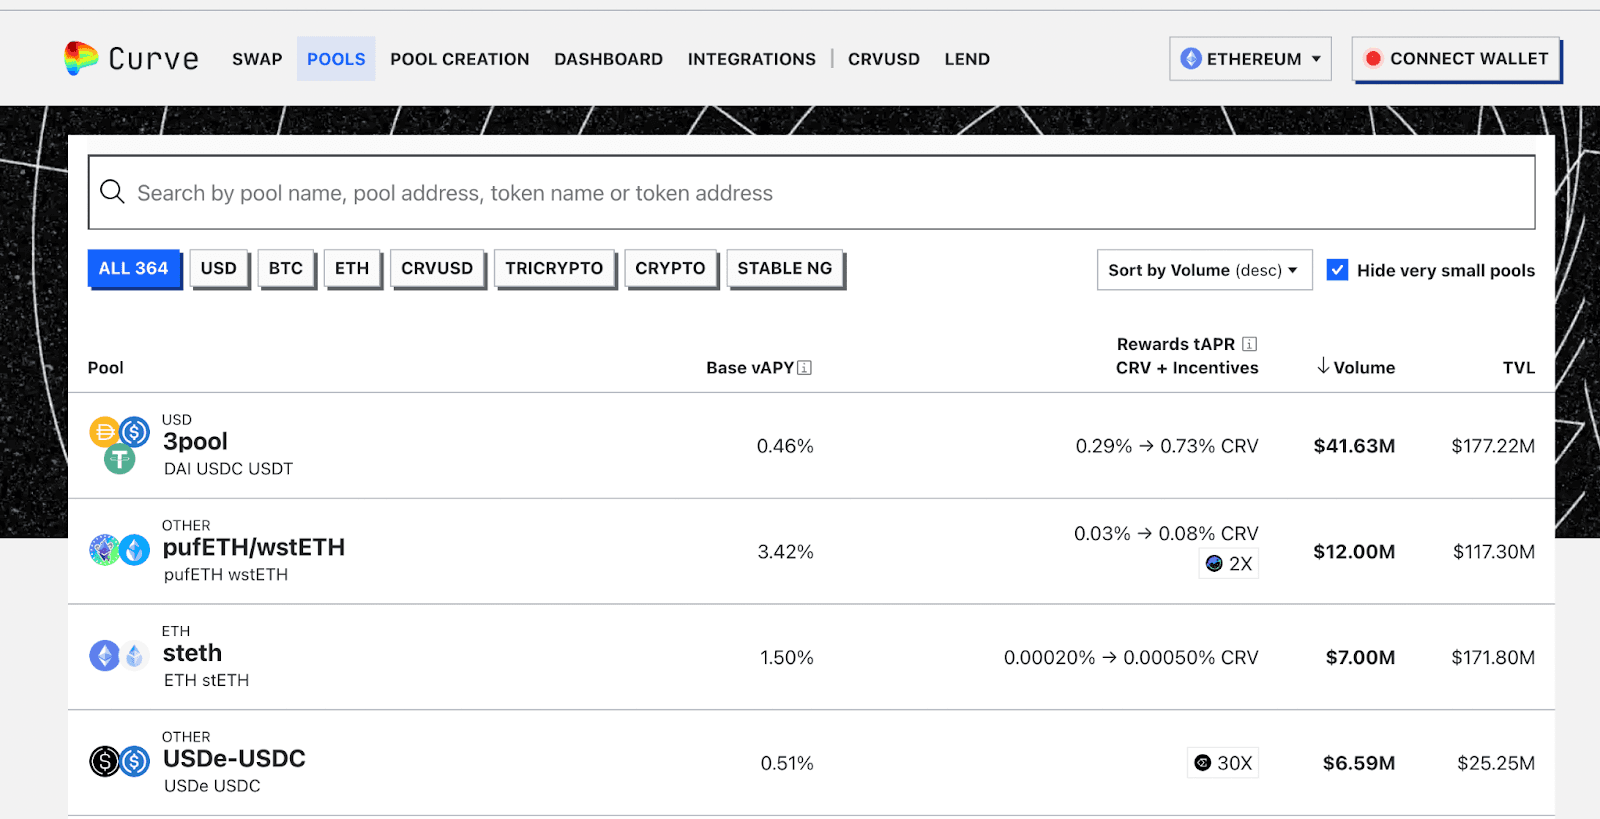Image resolution: width=1600 pixels, height=819 pixels.
Task: Open the Integrations page
Action: pyautogui.click(x=752, y=59)
